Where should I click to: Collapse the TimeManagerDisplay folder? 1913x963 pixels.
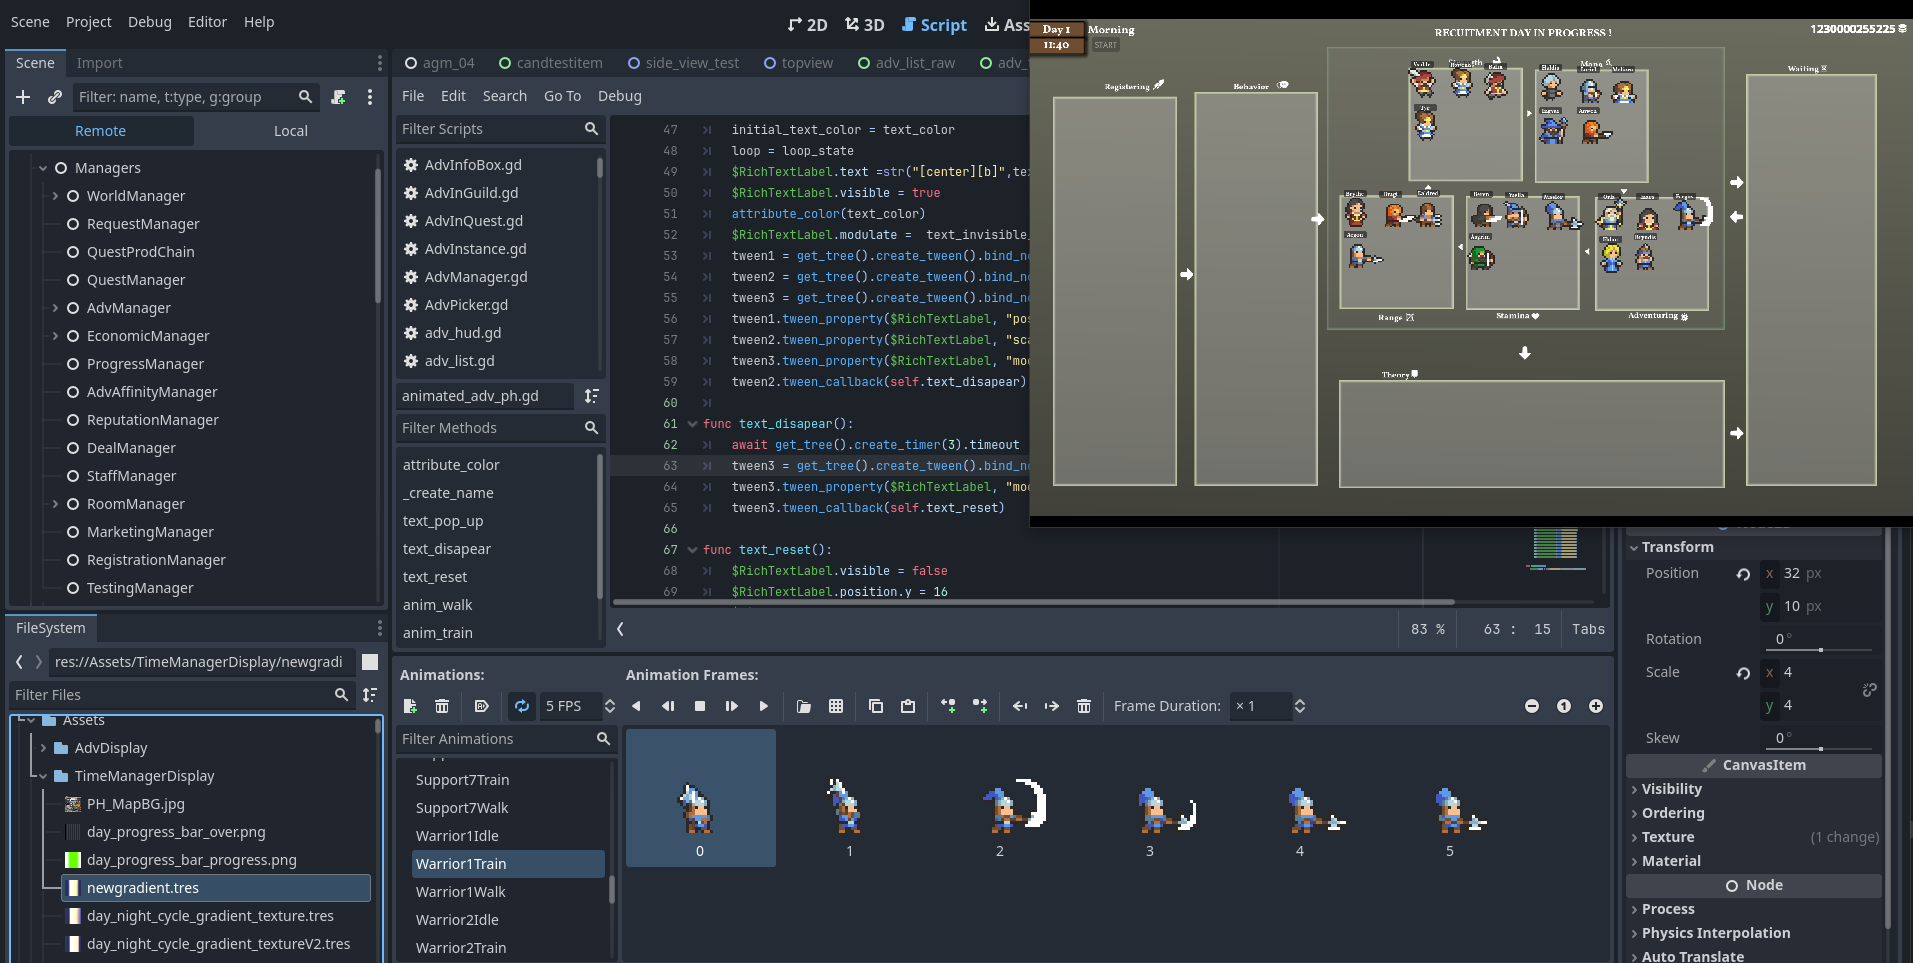tap(43, 776)
